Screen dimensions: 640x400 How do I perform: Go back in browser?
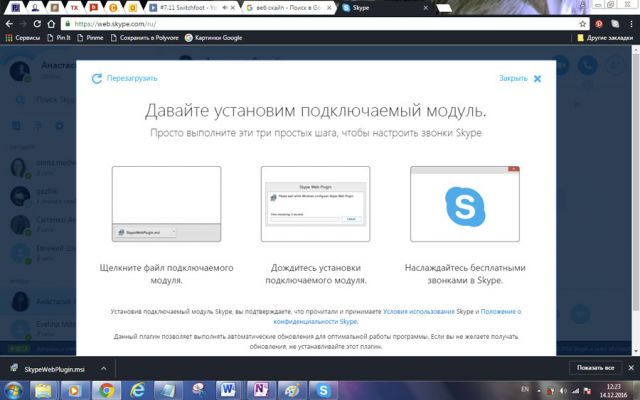click(9, 24)
